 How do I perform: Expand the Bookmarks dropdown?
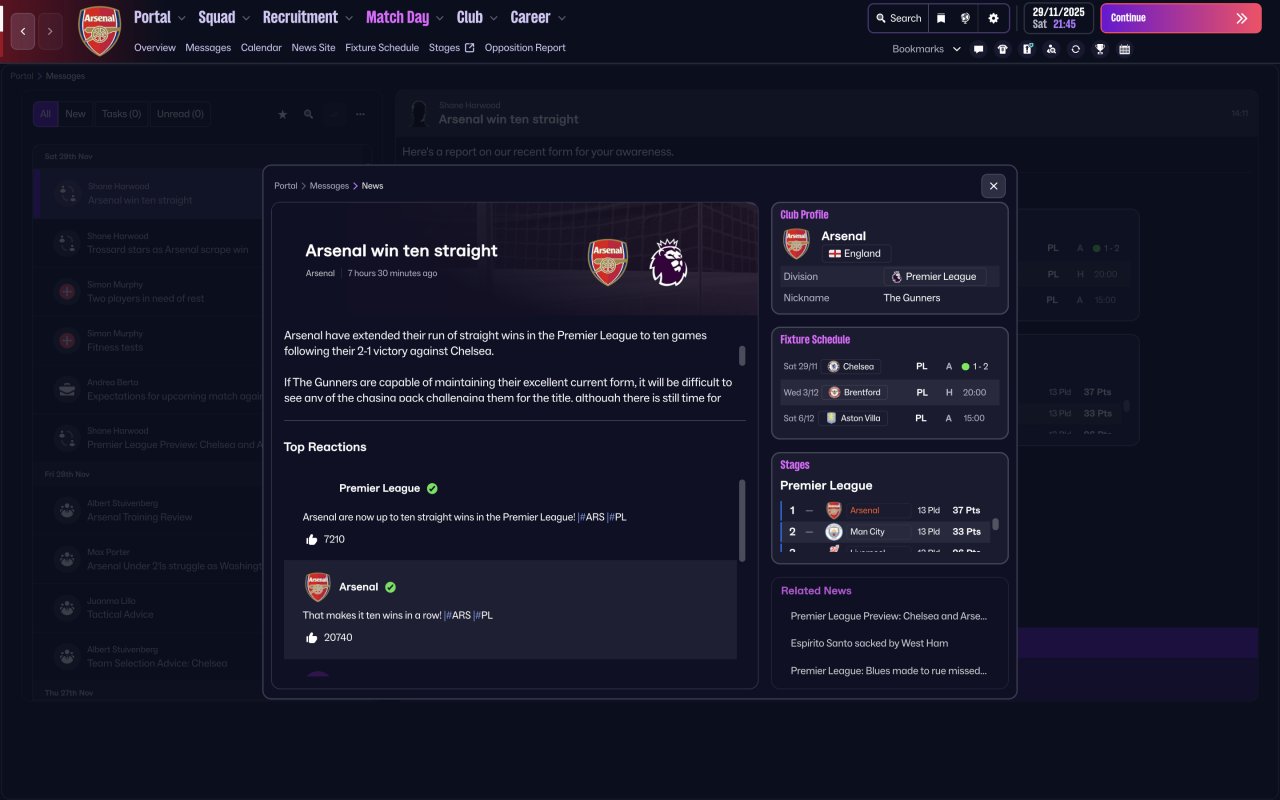click(x=927, y=49)
